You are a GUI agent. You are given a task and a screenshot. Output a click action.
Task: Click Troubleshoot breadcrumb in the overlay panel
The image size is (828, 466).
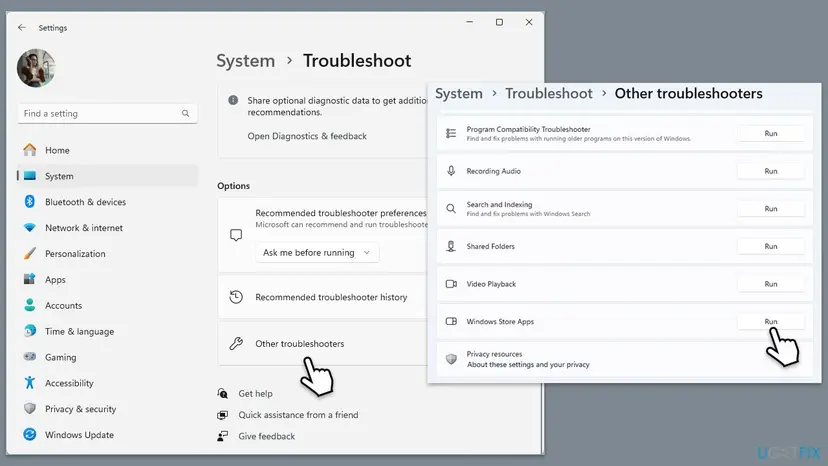[x=549, y=94]
